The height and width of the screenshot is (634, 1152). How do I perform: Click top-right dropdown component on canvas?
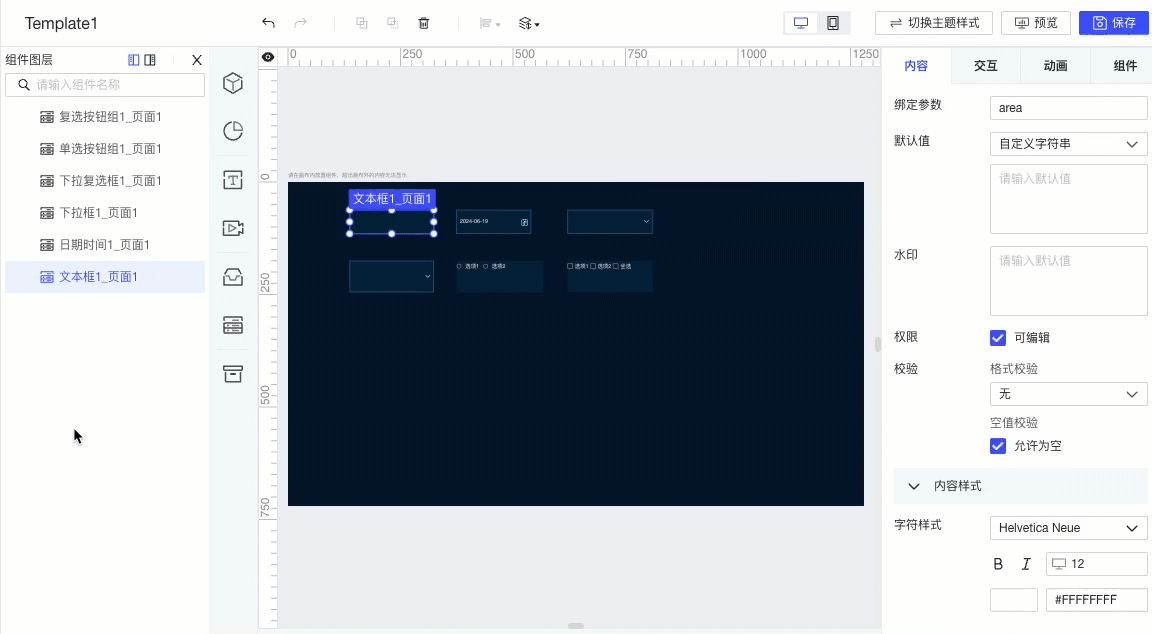coord(610,222)
